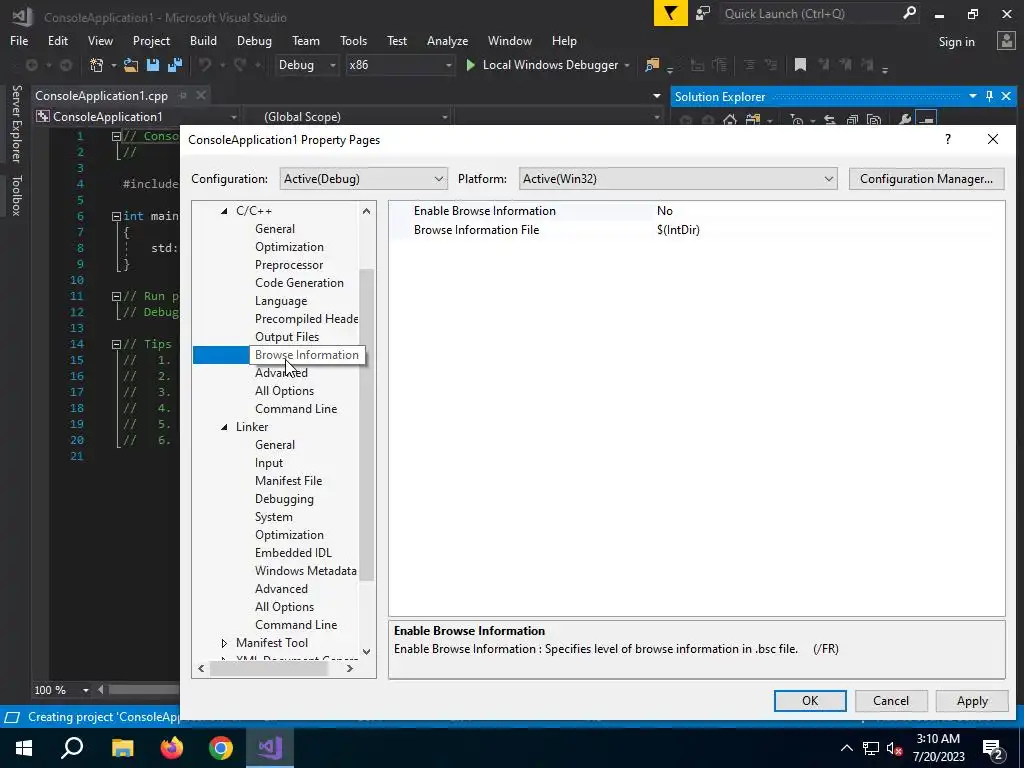Click the feedback icon beside Quick Launch
1024x768 pixels.
[703, 14]
